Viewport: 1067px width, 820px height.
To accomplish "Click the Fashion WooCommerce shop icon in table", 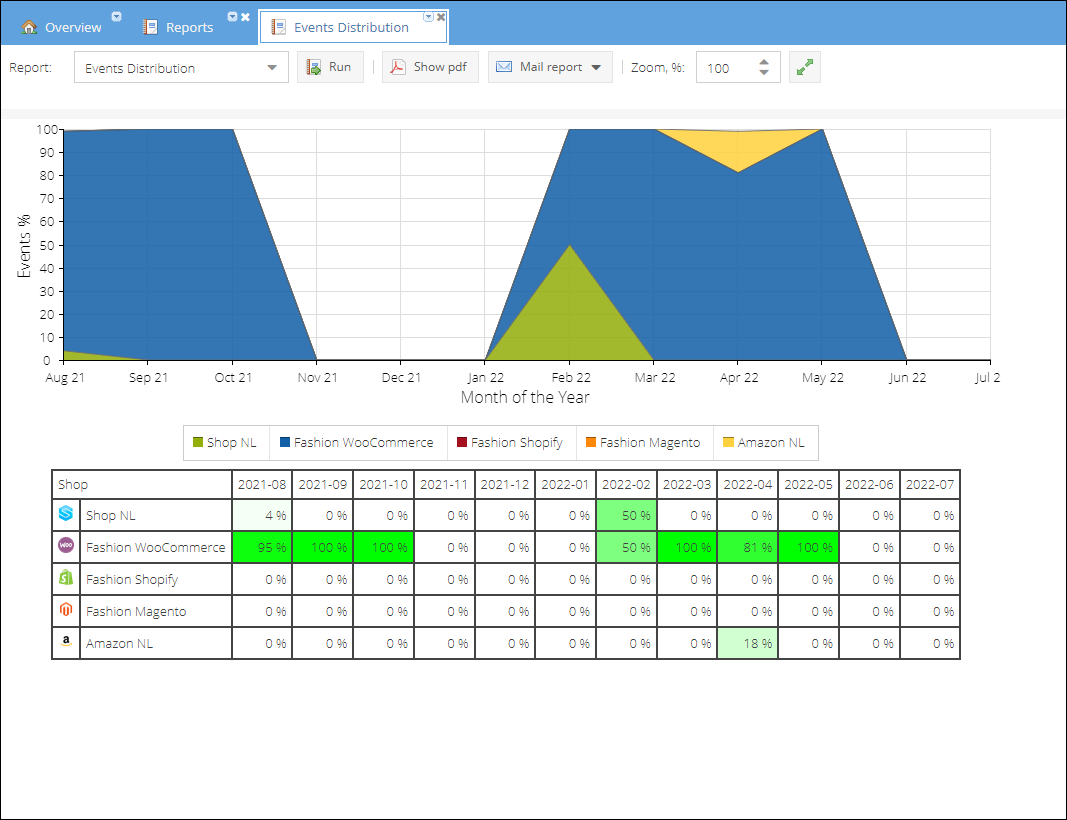I will click(66, 545).
